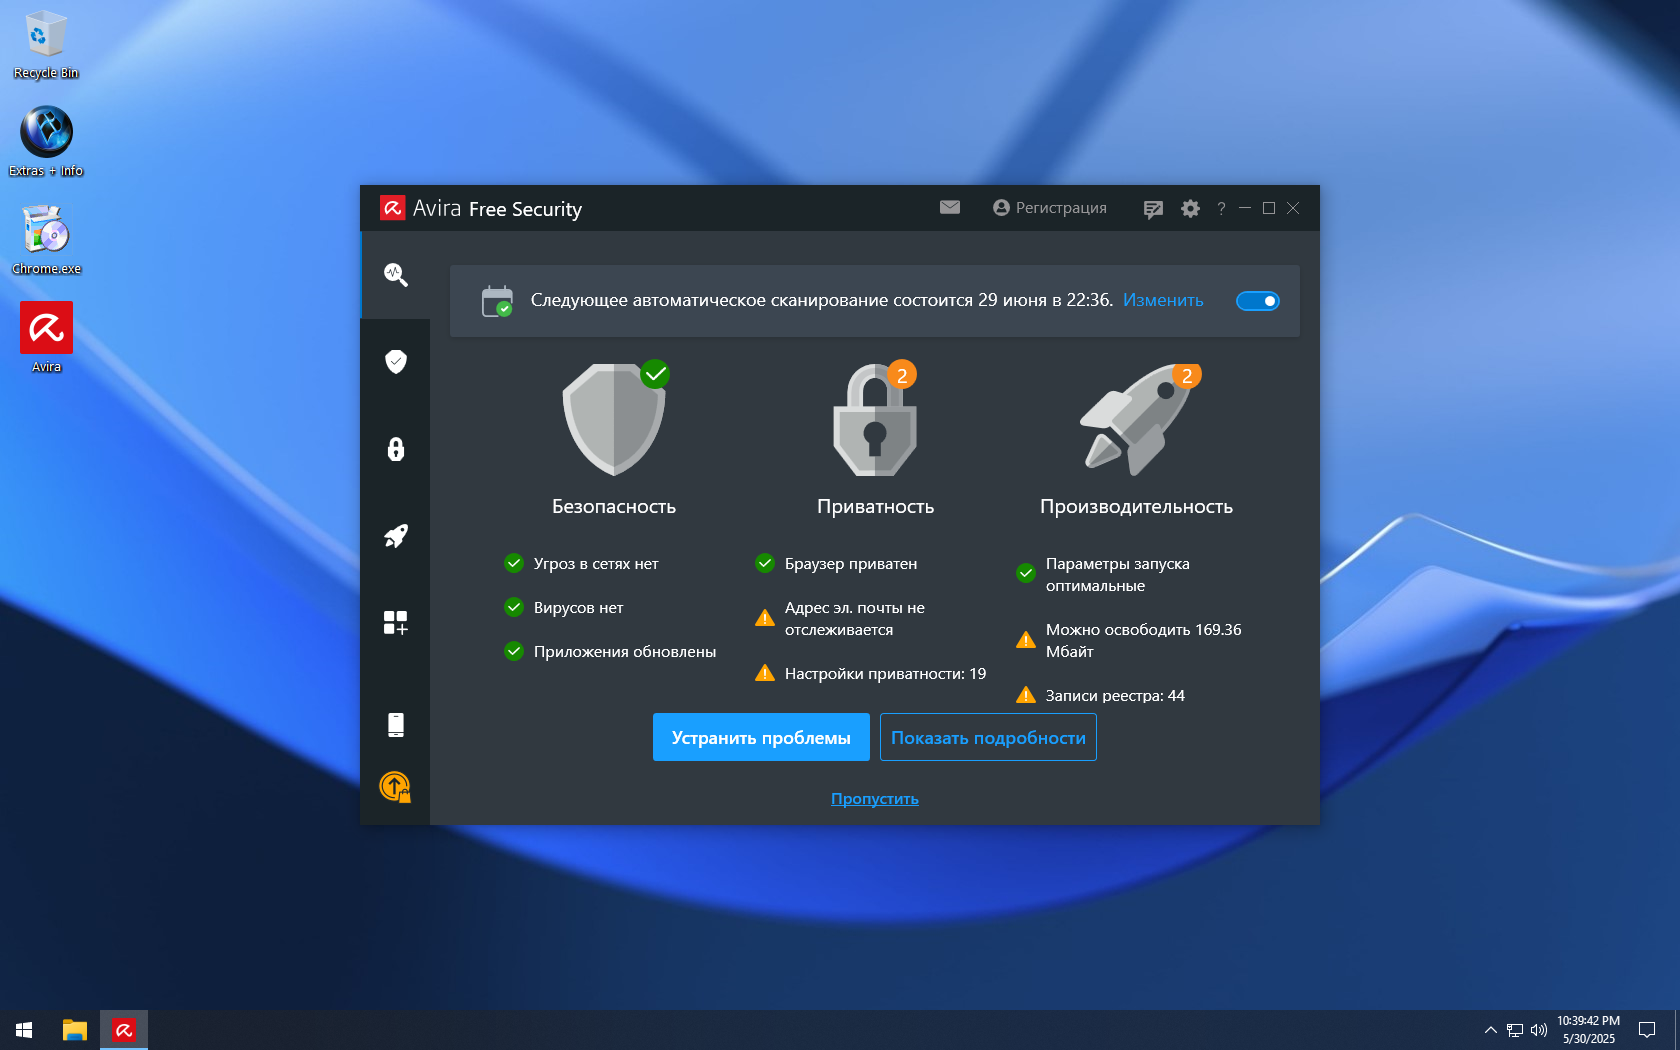Select the Avira desktop shortcut icon
This screenshot has width=1680, height=1050.
[x=46, y=338]
